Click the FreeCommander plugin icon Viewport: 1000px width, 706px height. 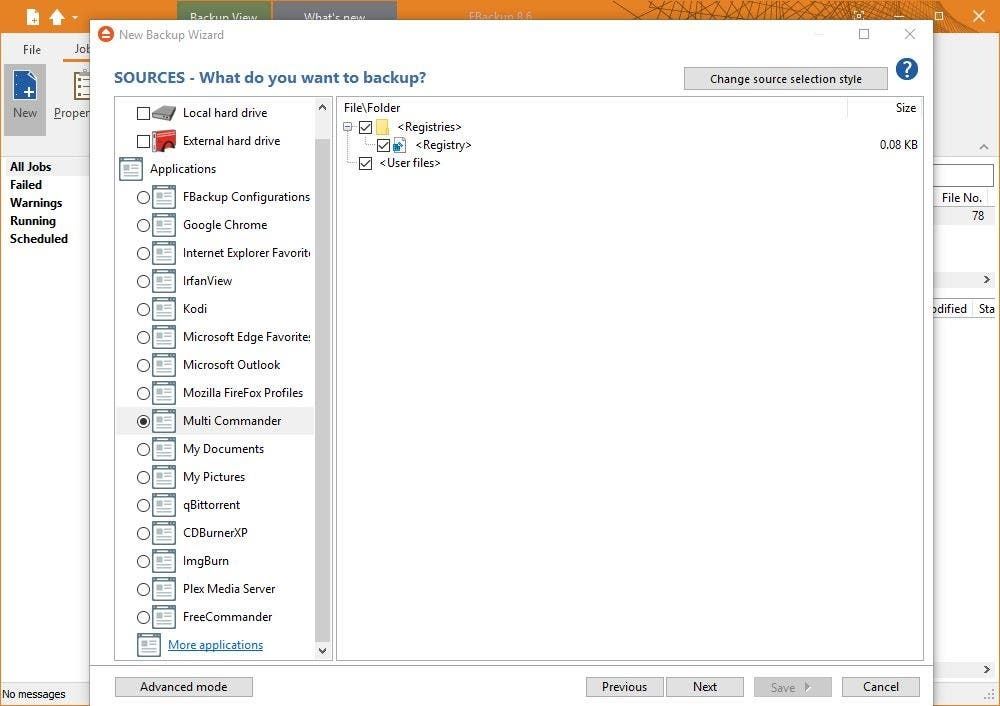164,618
